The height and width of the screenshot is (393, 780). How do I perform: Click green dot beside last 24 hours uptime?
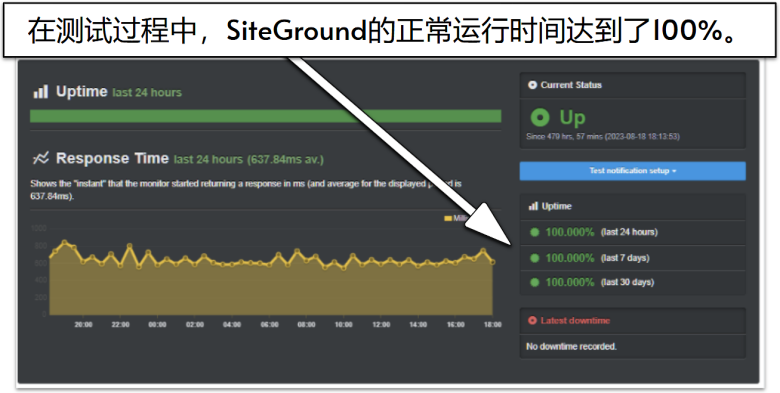pyautogui.click(x=534, y=232)
